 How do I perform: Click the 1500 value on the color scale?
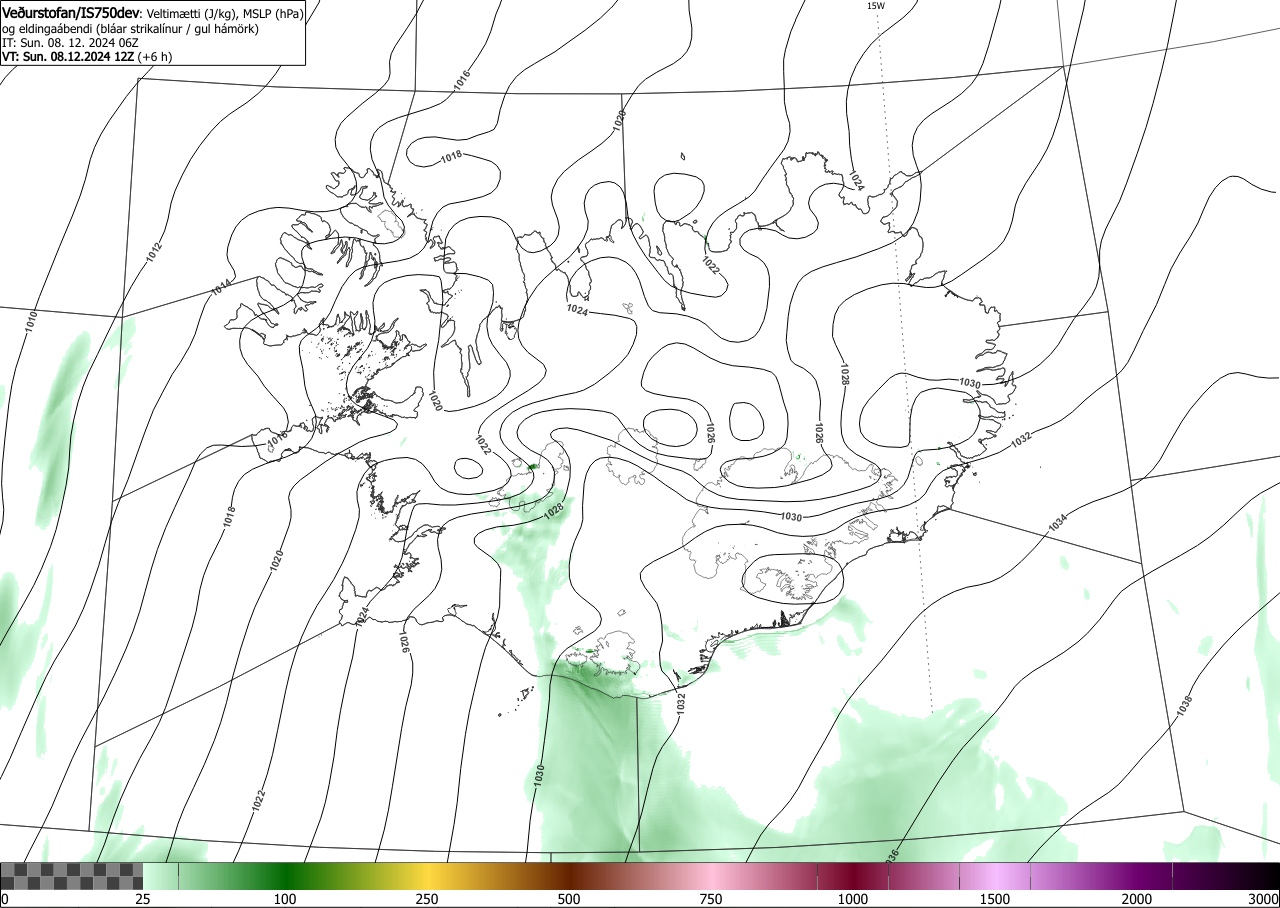click(995, 899)
